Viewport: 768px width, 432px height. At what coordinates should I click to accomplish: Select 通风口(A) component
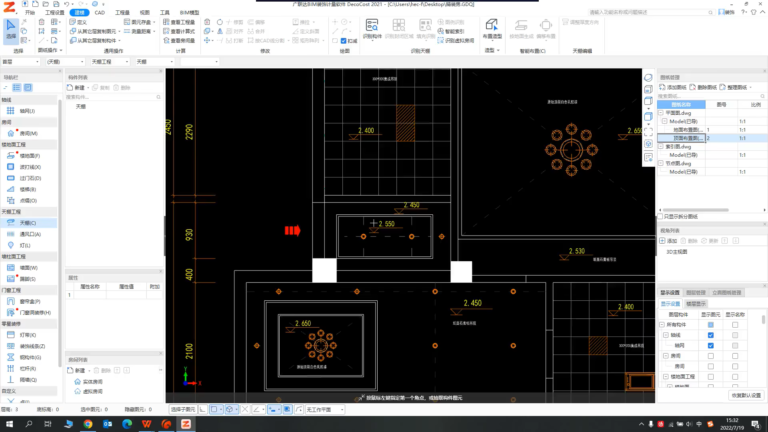click(24, 234)
